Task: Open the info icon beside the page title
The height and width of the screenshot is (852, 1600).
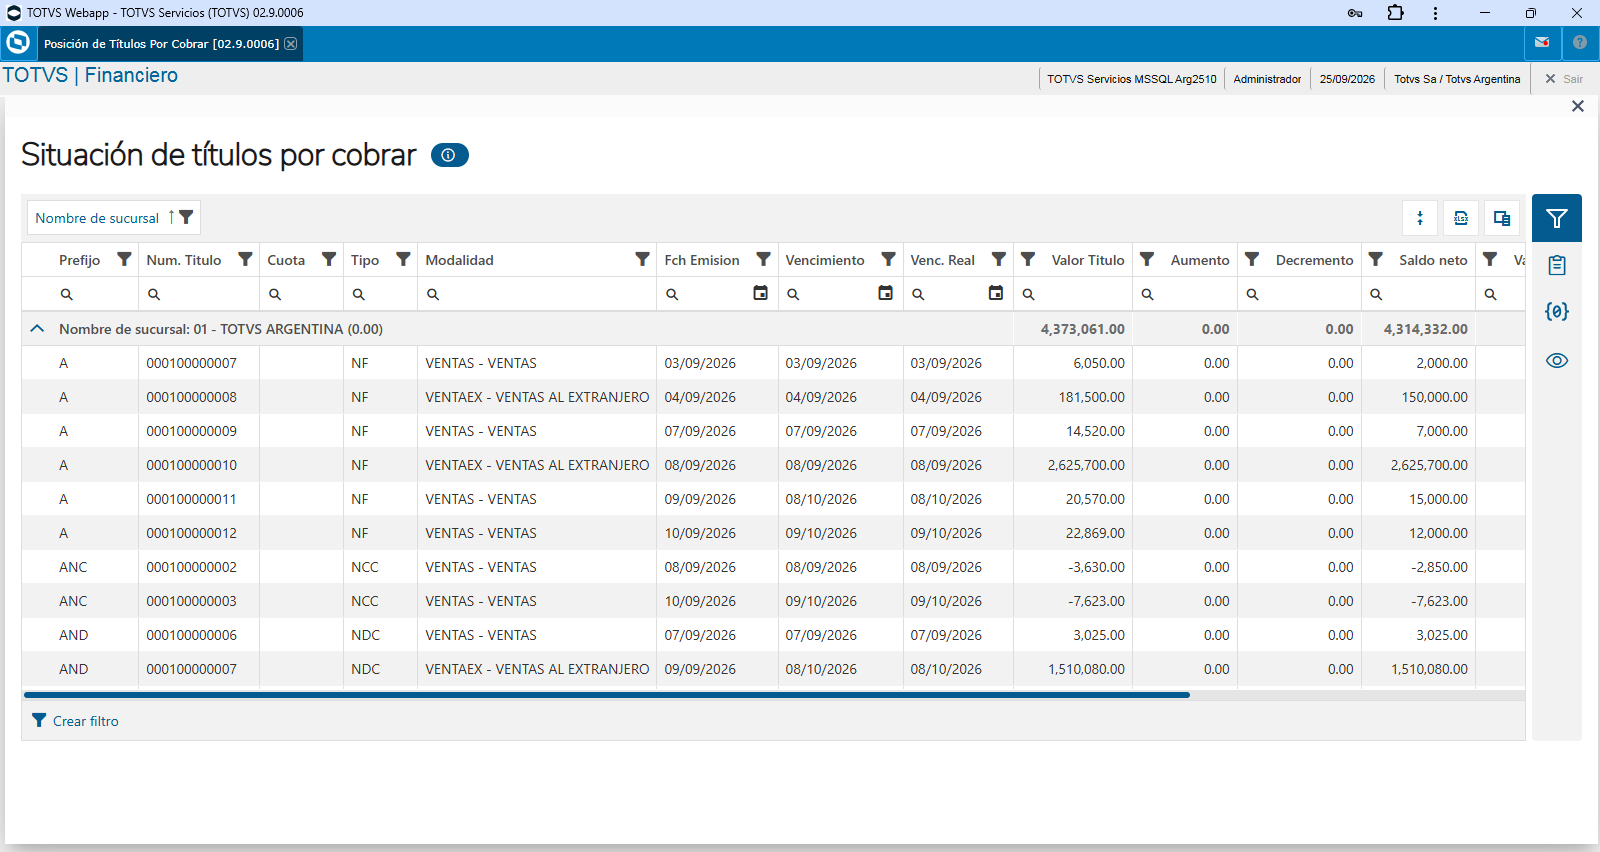Action: click(x=449, y=155)
